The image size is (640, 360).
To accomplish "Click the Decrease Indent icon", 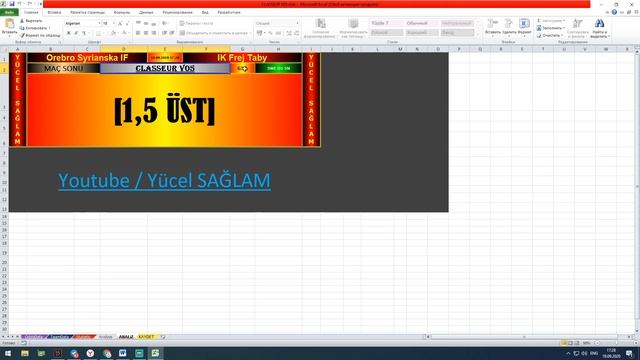I will [x=164, y=33].
